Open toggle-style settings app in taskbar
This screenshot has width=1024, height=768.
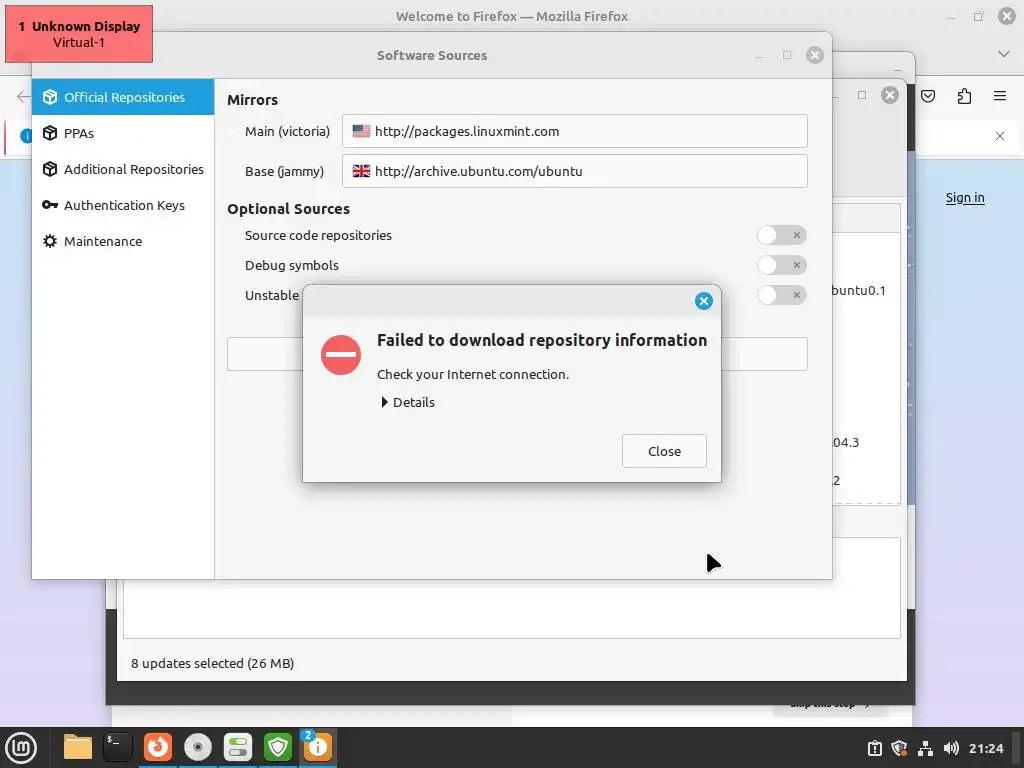point(238,747)
